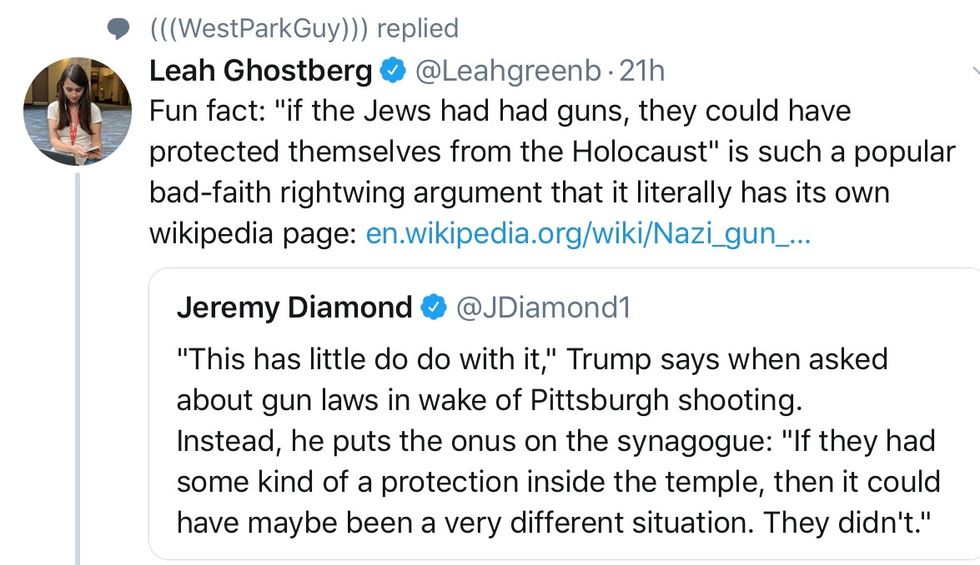This screenshot has height=565, width=980.
Task: Click "(((WestParkGuy))) replied" label
Action: point(303,28)
